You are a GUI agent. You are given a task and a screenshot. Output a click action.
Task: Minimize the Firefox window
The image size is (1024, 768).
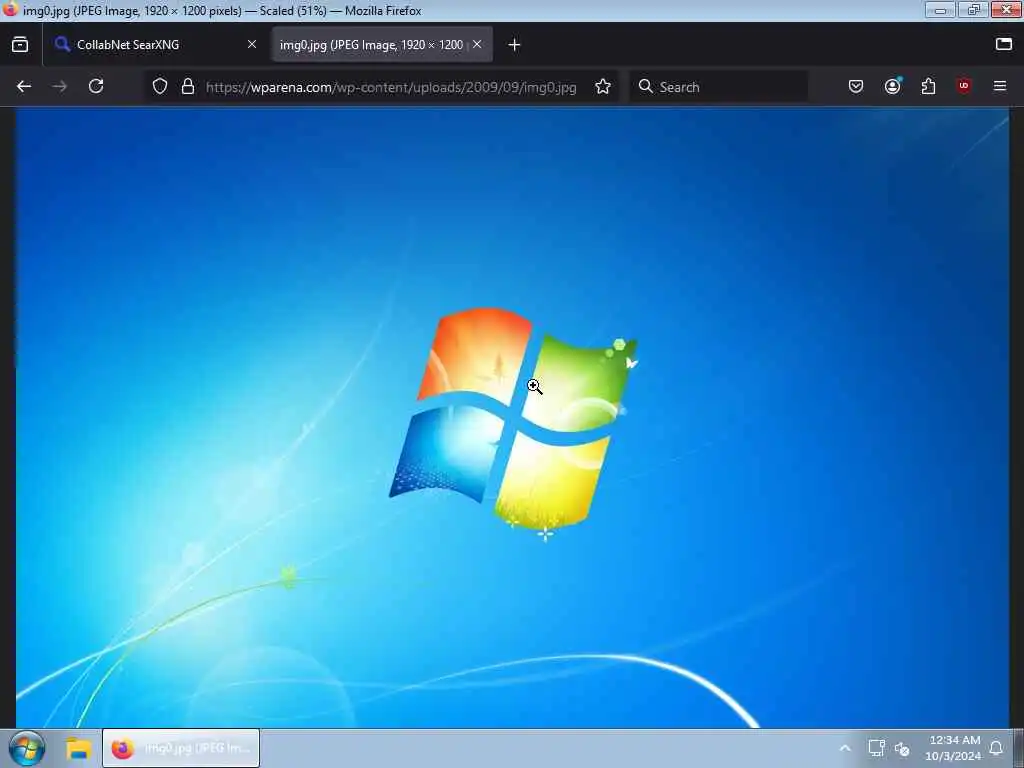point(940,10)
